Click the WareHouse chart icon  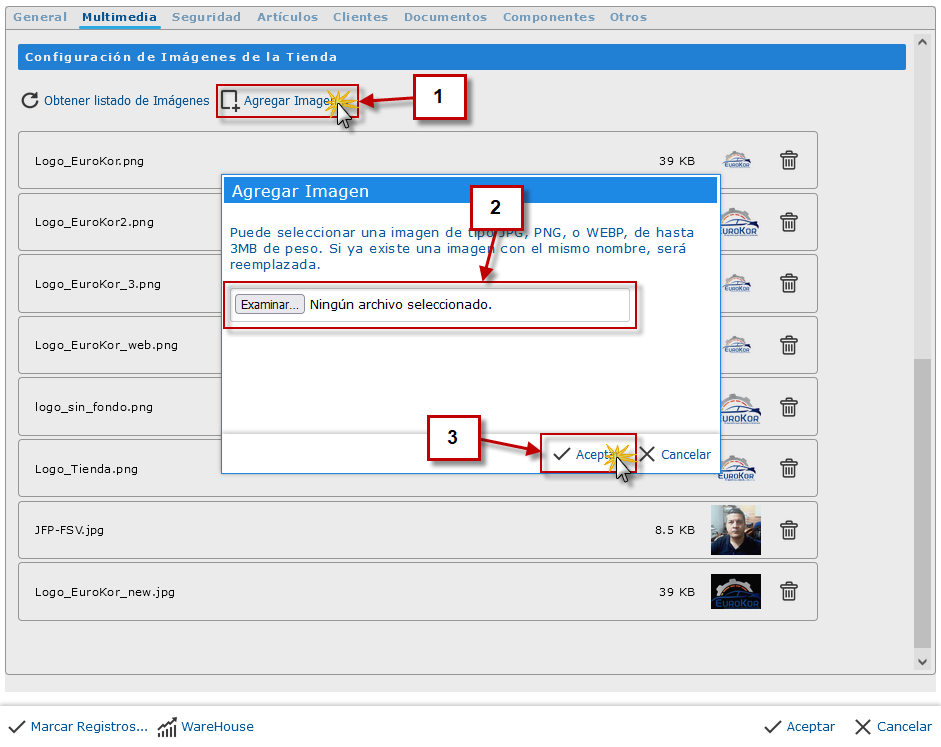[x=167, y=727]
